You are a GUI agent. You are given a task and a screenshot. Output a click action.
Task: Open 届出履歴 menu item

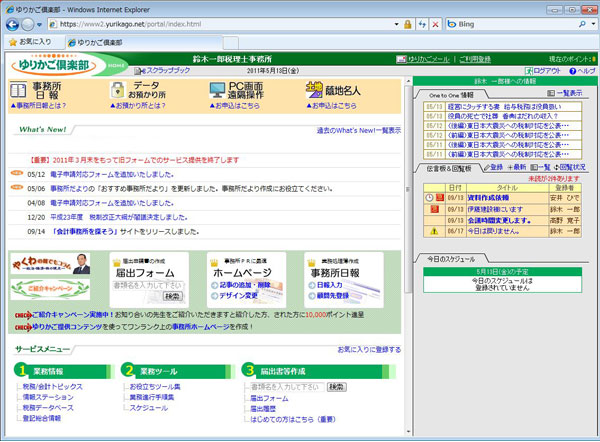pos(263,409)
